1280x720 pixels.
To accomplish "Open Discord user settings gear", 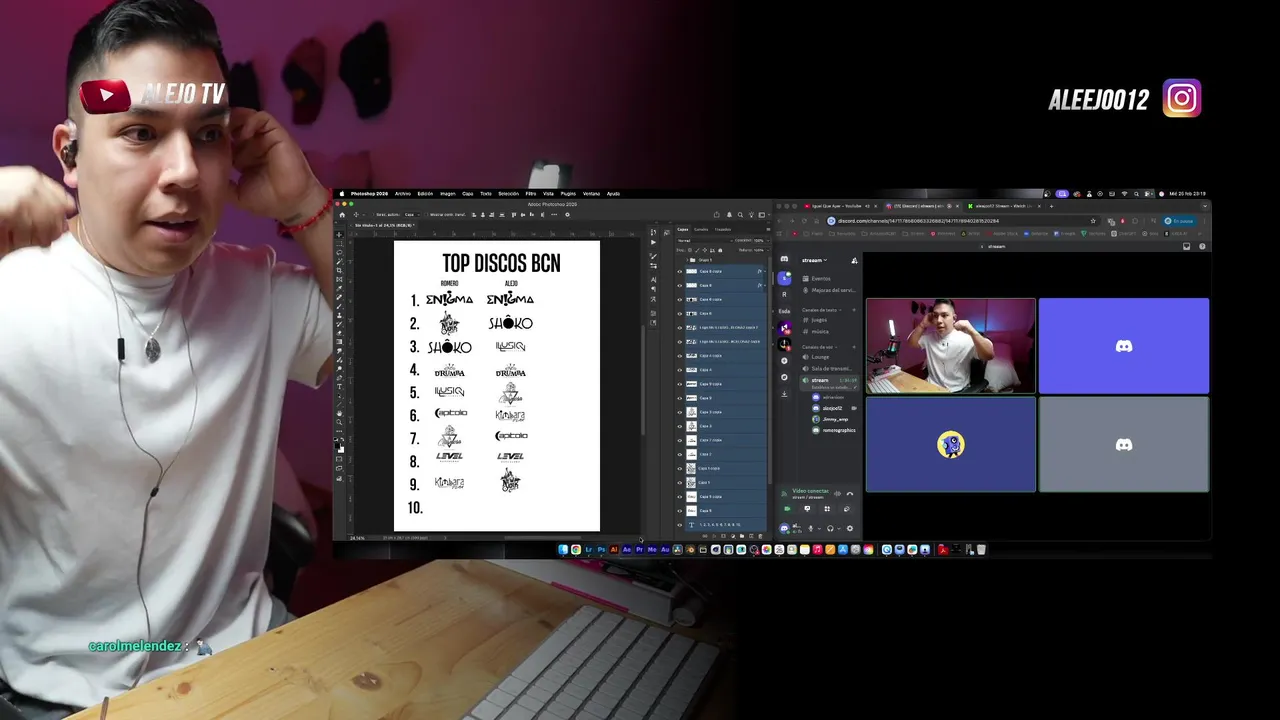I will (850, 528).
